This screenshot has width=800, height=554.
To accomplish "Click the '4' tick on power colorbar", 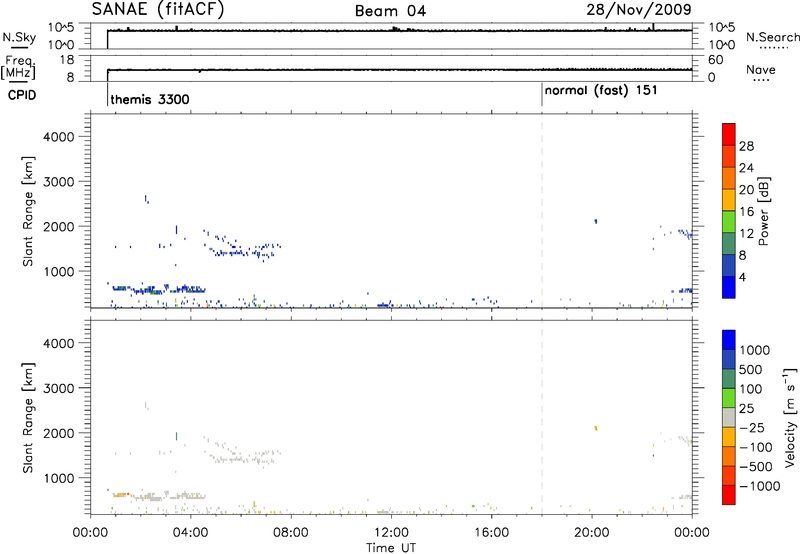I will click(x=742, y=277).
